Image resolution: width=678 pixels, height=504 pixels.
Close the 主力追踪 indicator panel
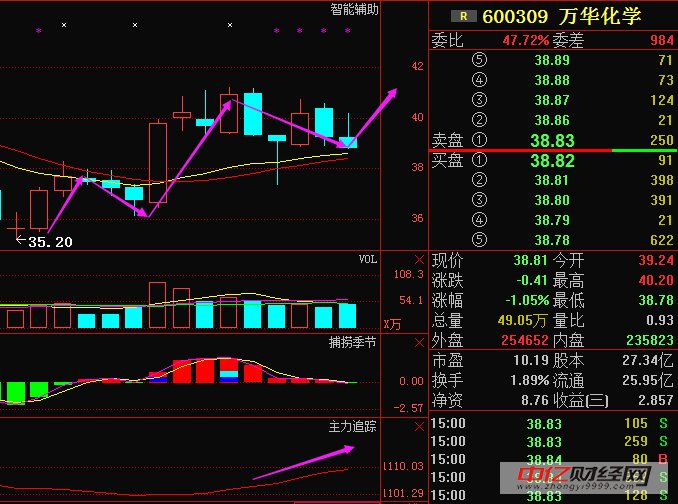417,426
